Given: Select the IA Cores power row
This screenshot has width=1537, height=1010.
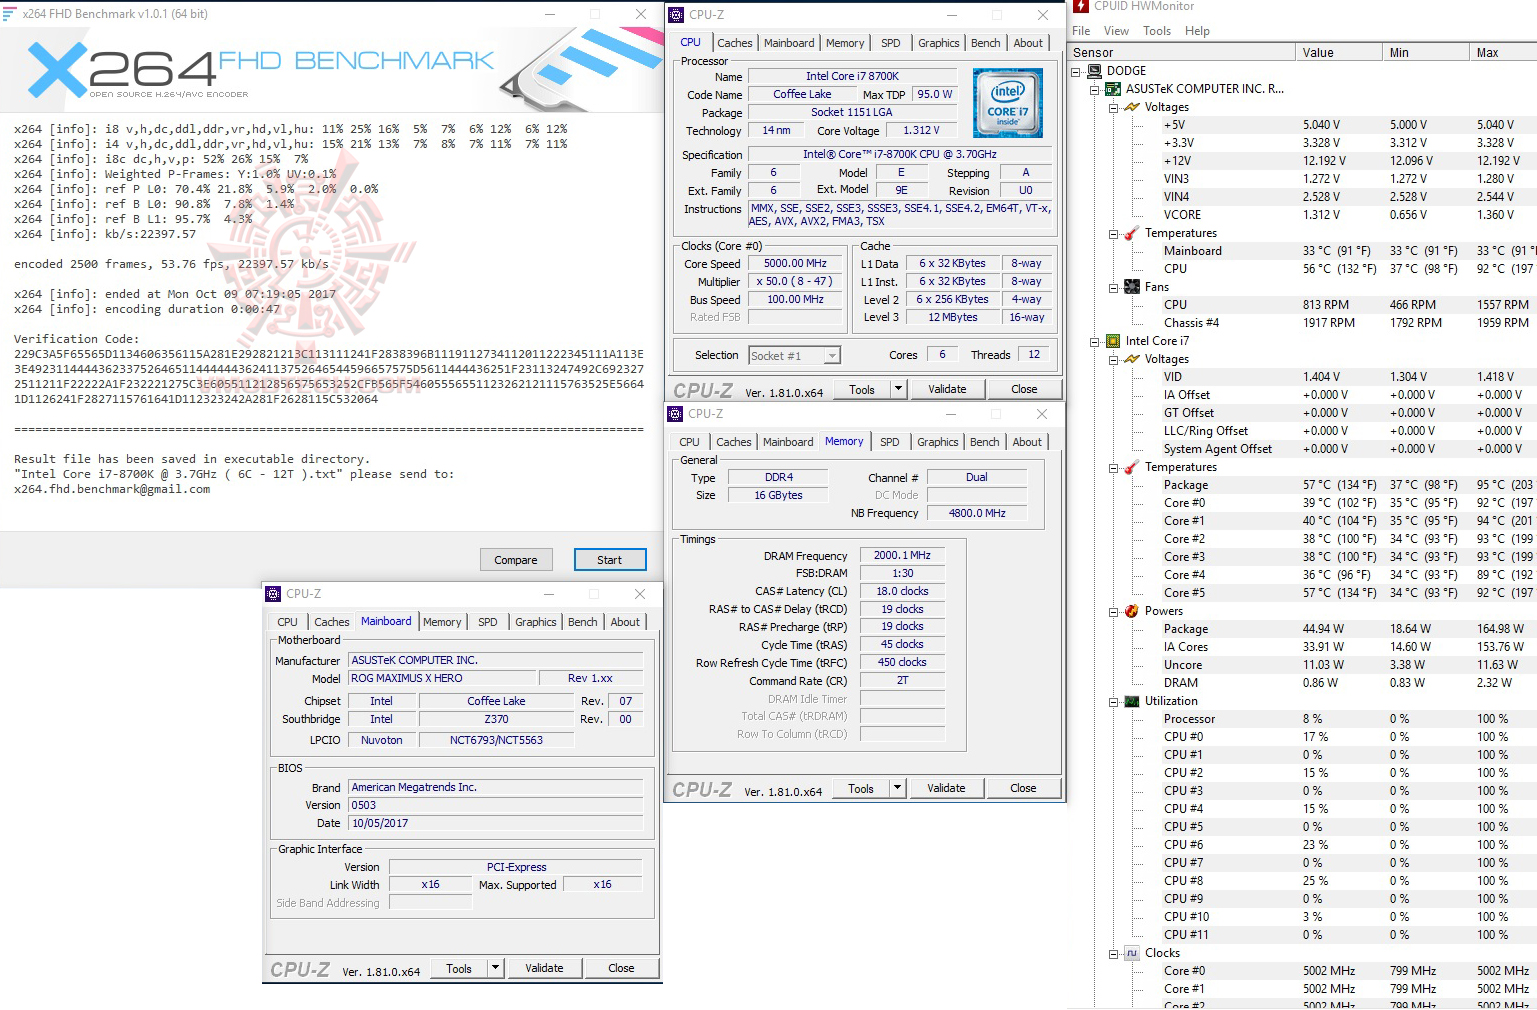Looking at the screenshot, I should click(1302, 647).
